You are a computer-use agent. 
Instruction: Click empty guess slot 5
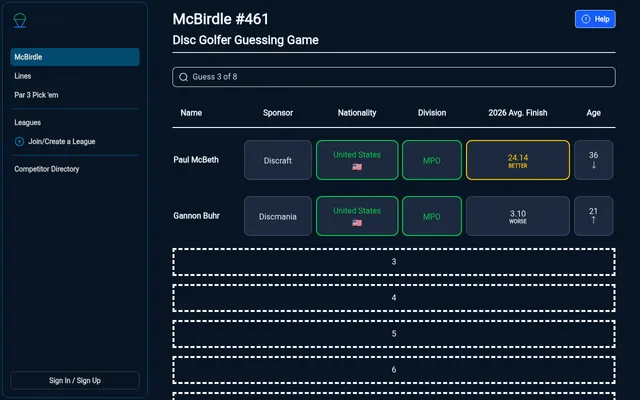pos(394,334)
